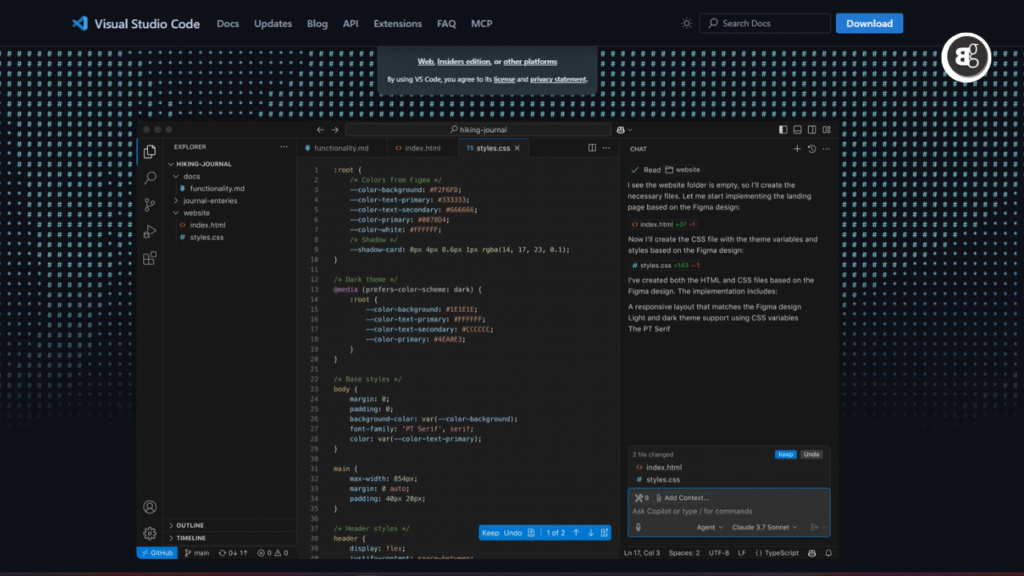Click Keep to accept the file changes

pyautogui.click(x=785, y=455)
